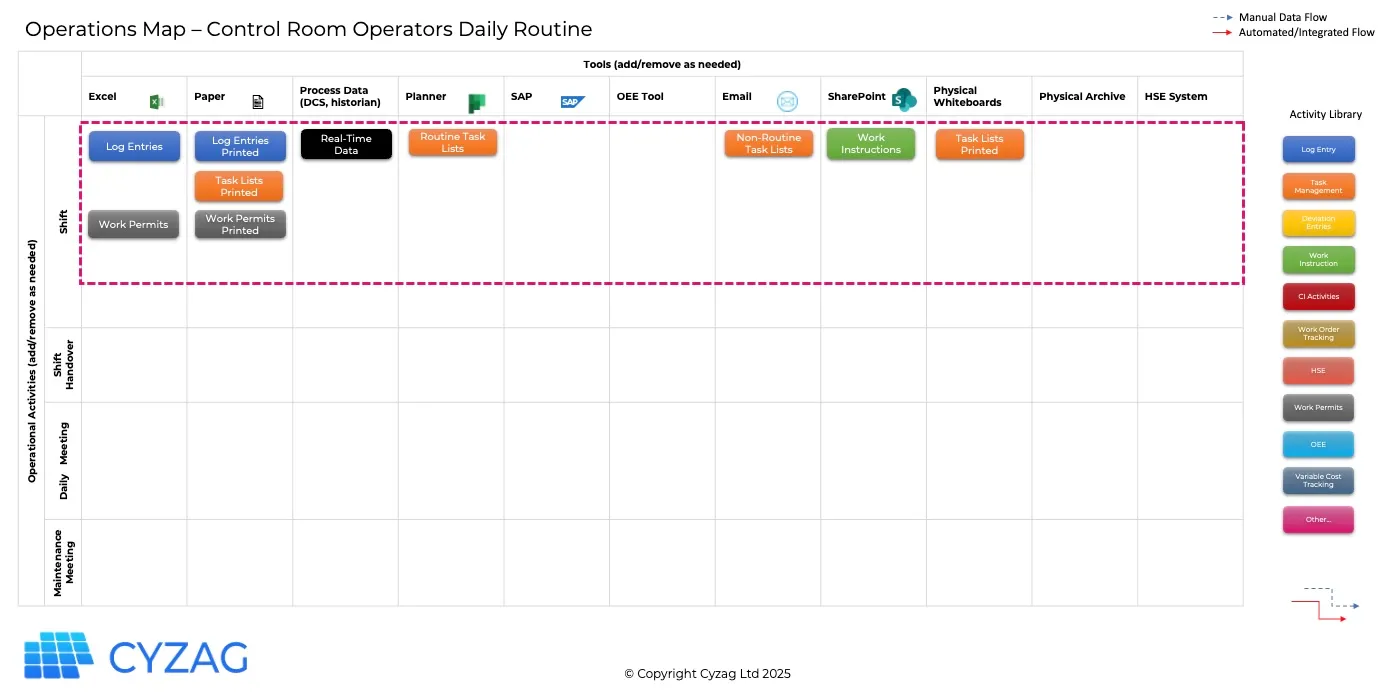This screenshot has height=692, width=1399.
Task: Pick the yellow Deviation Entries swatch
Action: pos(1319,223)
